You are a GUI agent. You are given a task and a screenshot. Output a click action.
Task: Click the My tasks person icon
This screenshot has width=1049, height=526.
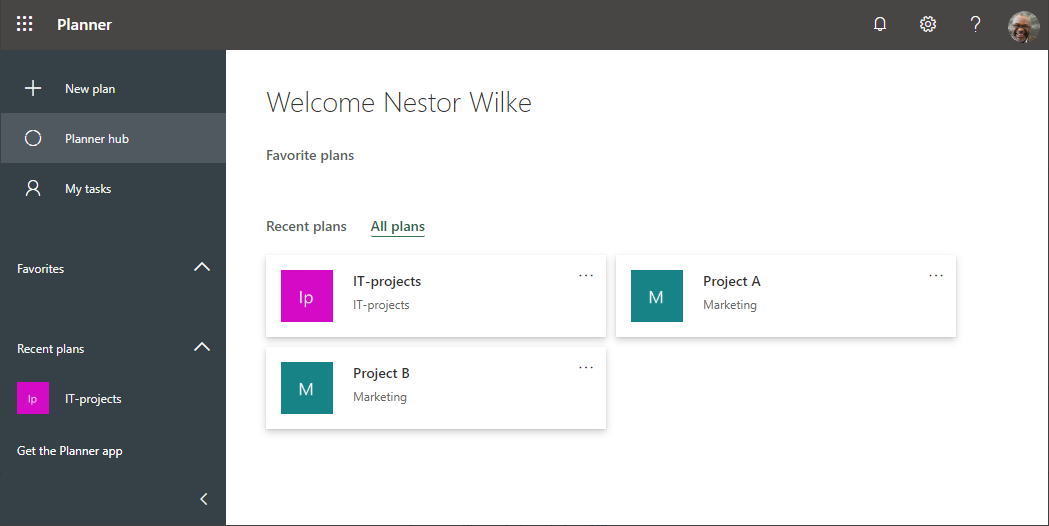click(33, 188)
